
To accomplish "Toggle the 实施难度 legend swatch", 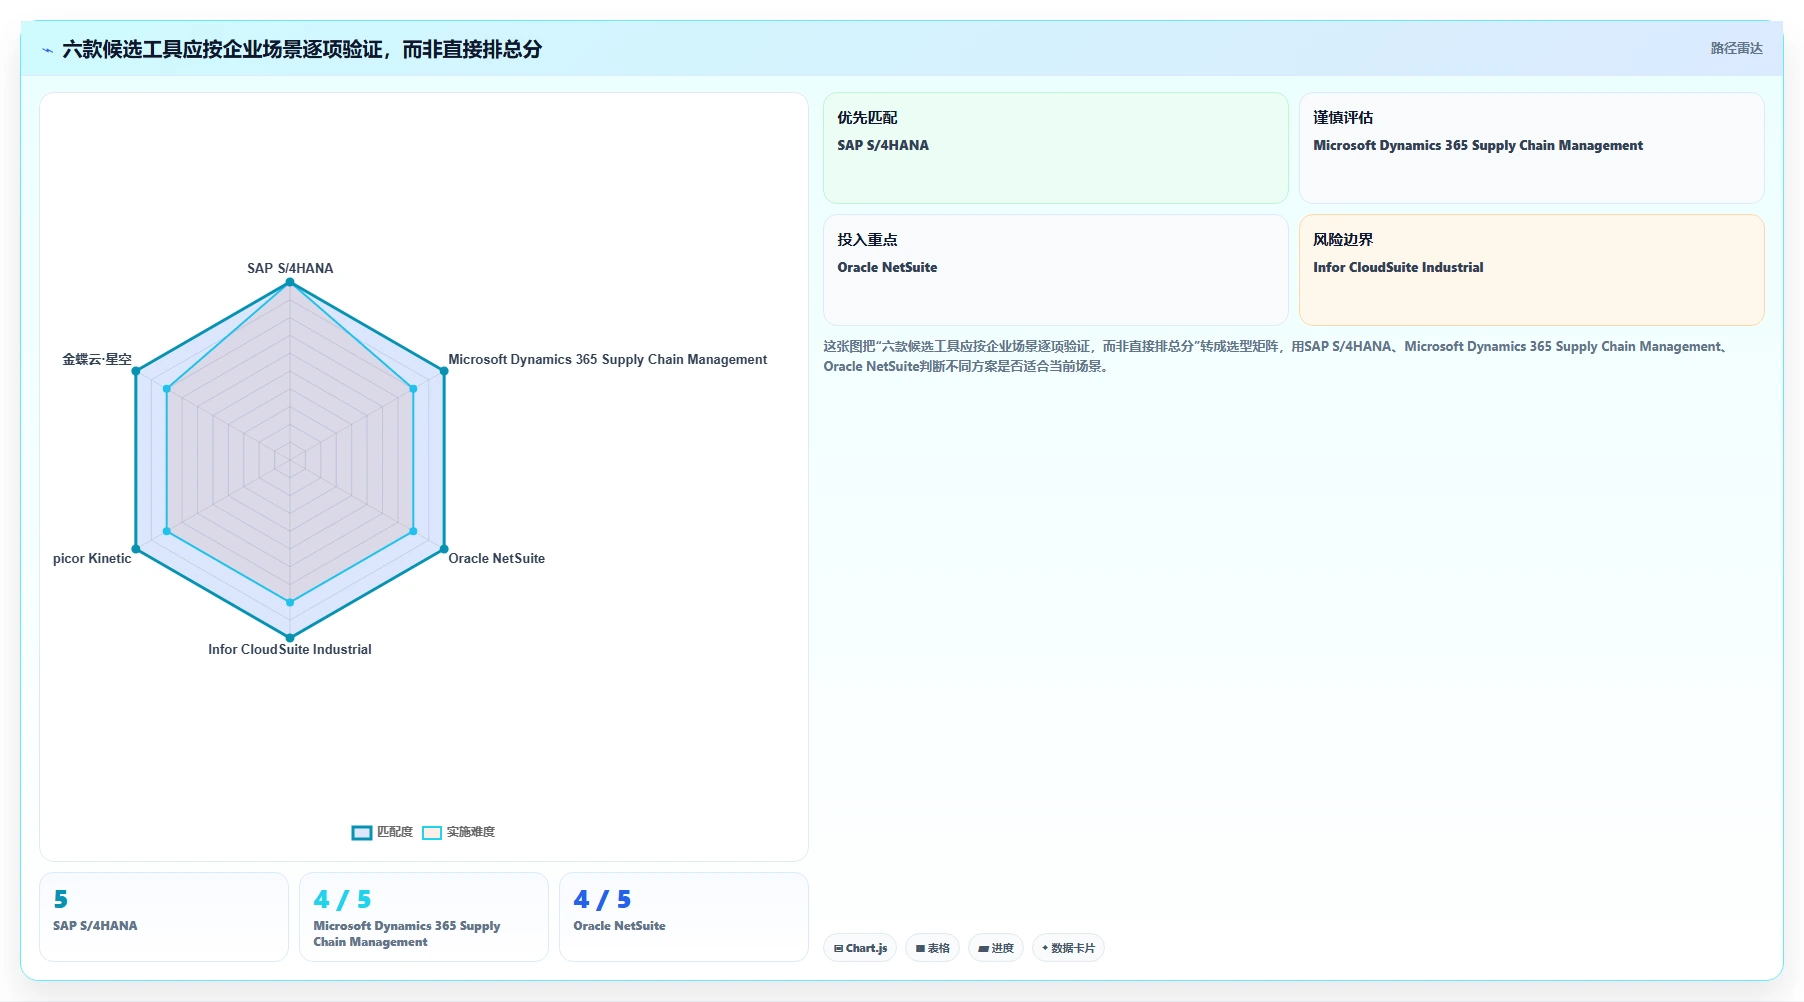I will [x=432, y=832].
